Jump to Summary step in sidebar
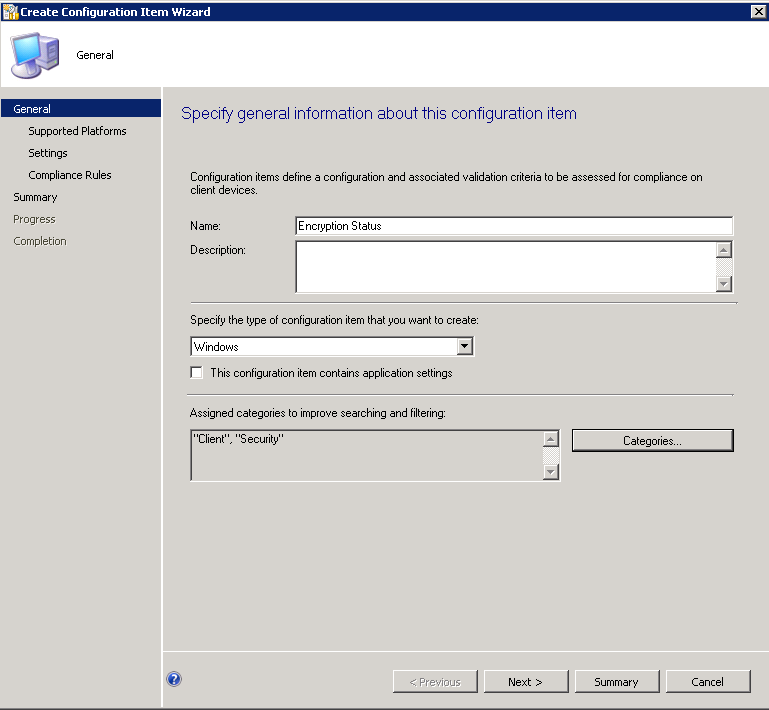769x710 pixels. click(x=36, y=197)
